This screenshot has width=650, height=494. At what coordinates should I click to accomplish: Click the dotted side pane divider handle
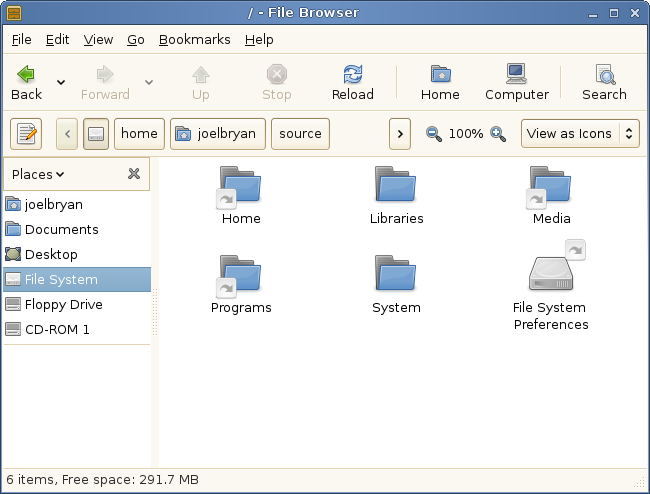coord(155,312)
